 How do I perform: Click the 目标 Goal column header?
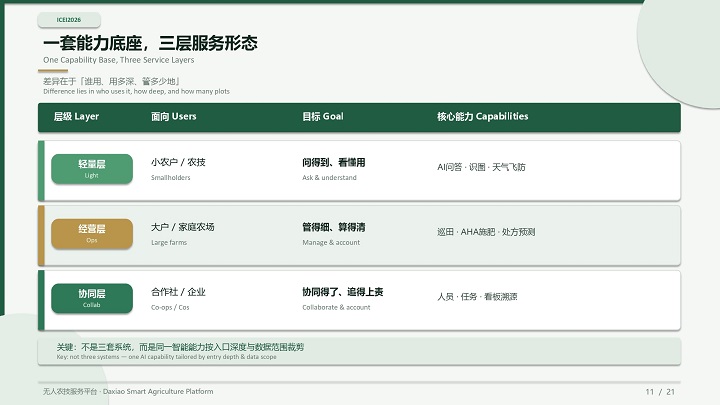tap(322, 117)
